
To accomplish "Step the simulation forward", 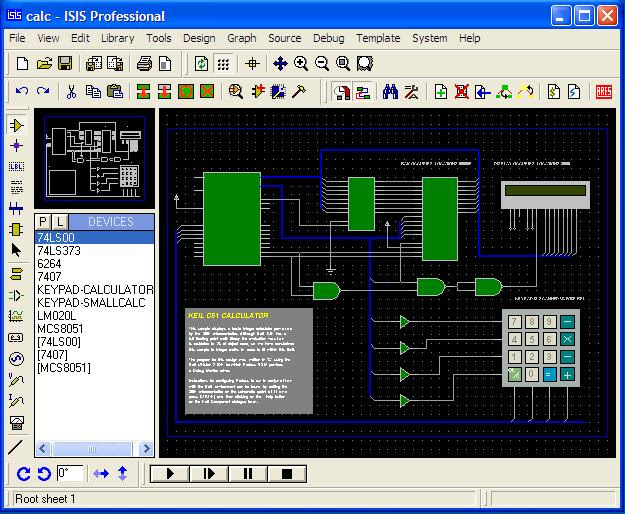I will click(209, 474).
